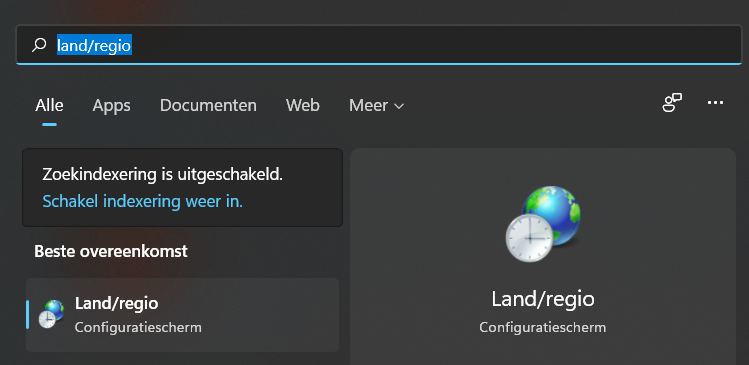This screenshot has height=365, width=749.
Task: Switch to the Documenten tab
Action: [208, 105]
